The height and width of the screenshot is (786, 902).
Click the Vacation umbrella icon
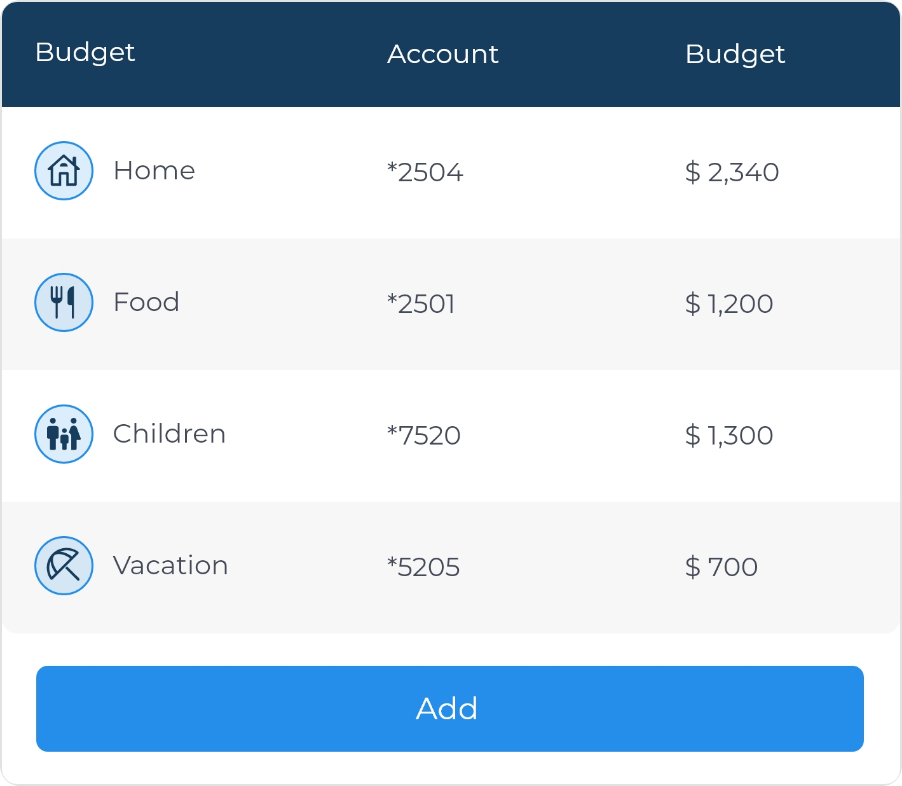[x=64, y=566]
